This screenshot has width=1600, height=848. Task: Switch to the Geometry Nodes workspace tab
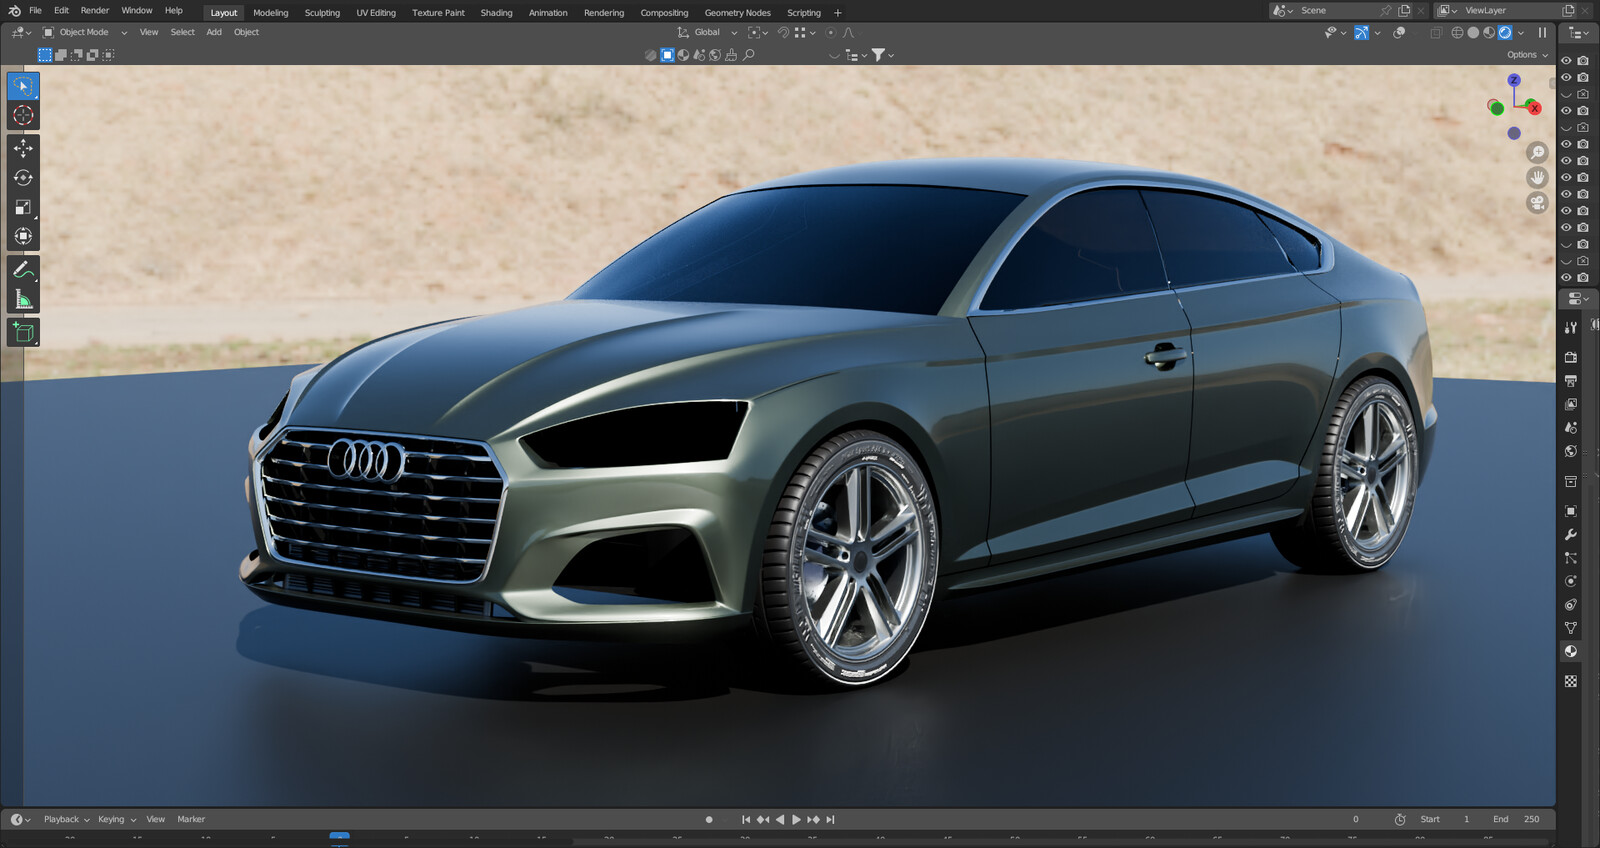coord(738,13)
